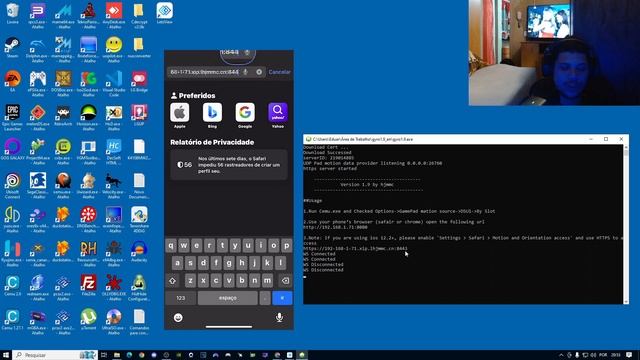Tap the microphone in the address bar

coord(245,72)
